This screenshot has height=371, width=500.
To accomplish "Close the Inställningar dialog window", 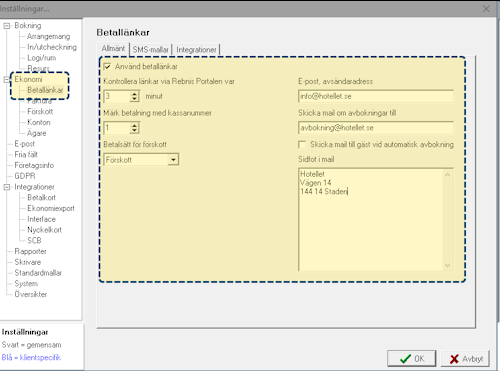I will point(486,9).
